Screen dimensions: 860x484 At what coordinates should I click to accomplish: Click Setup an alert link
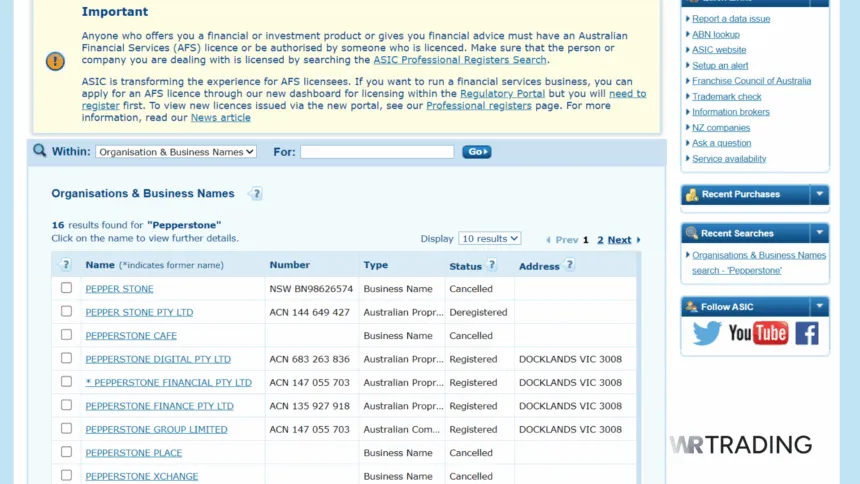[x=720, y=66]
